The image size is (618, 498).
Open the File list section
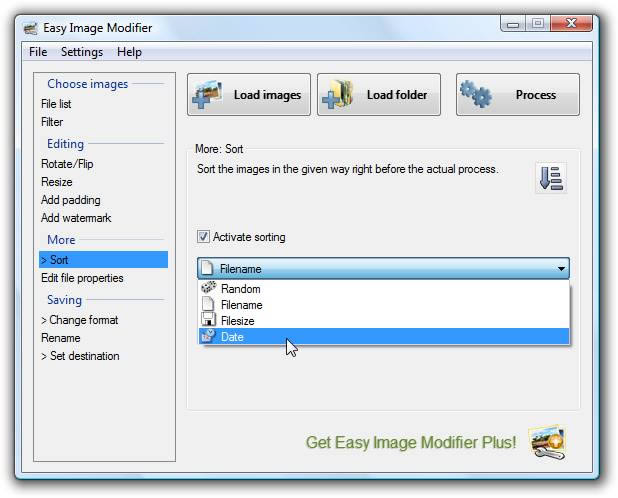point(56,104)
